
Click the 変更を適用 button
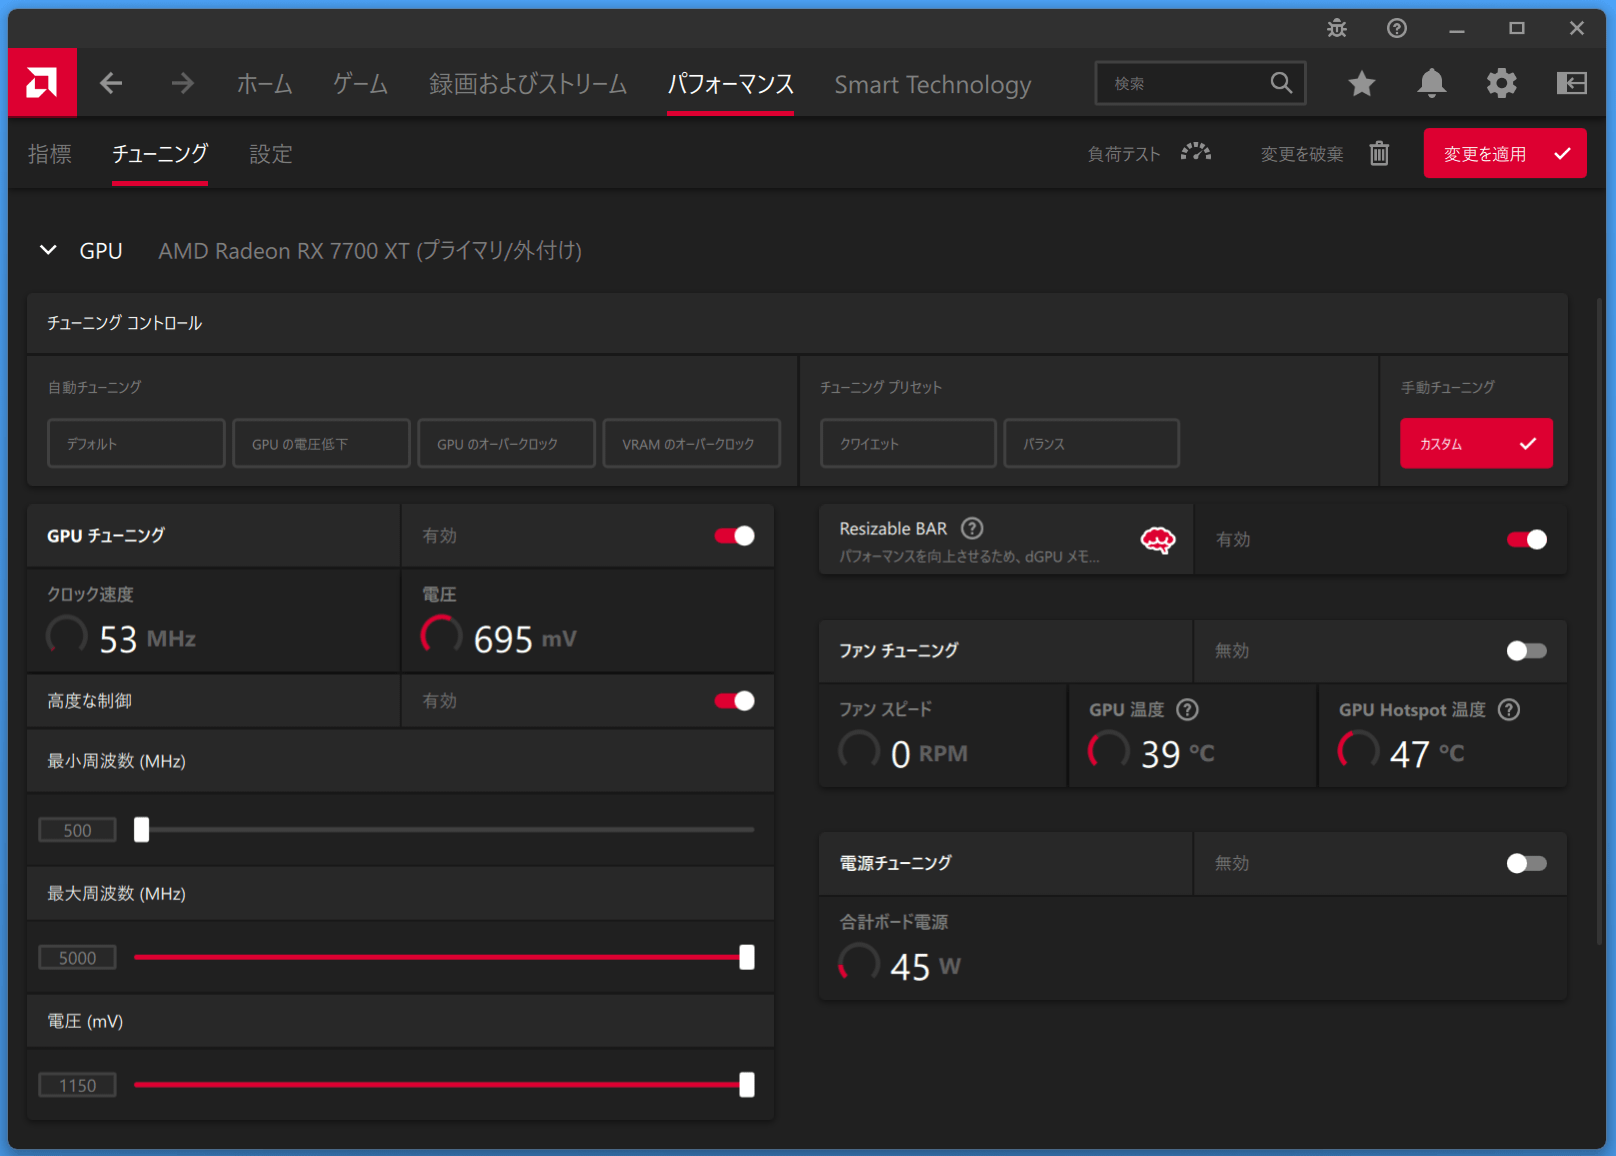click(x=1505, y=153)
